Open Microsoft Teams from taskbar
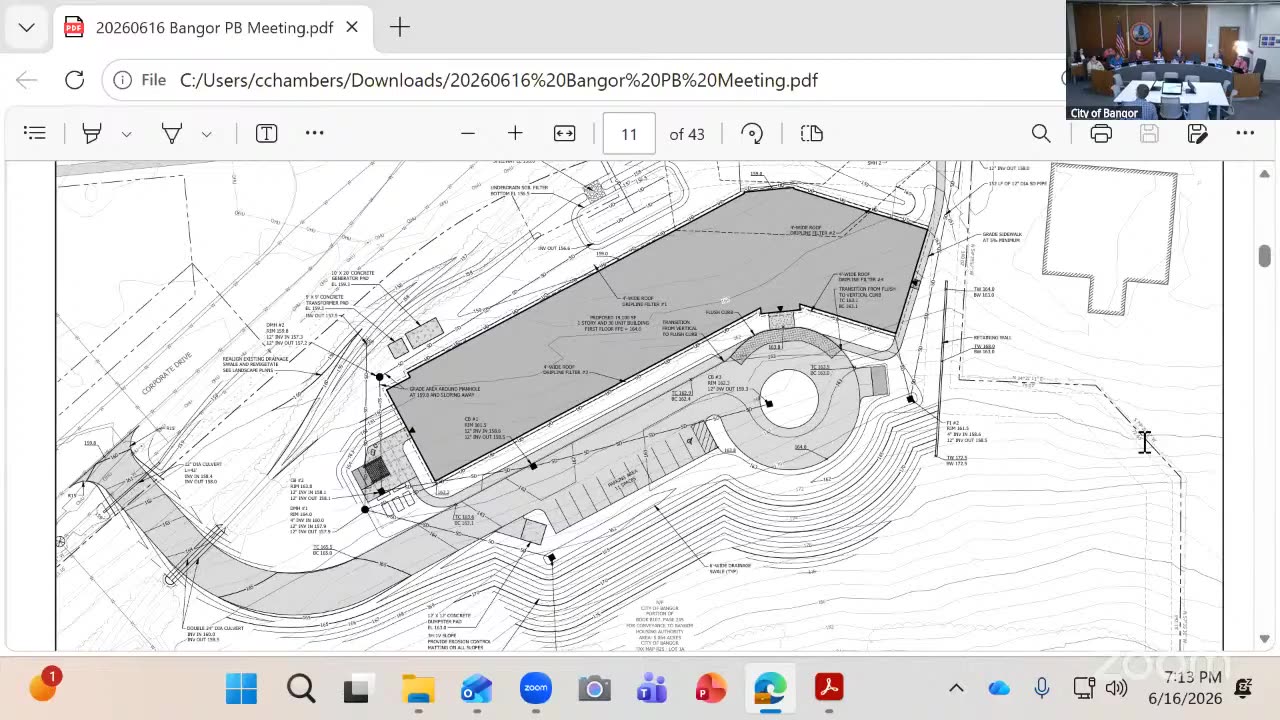Viewport: 1280px width, 720px height. [x=652, y=688]
